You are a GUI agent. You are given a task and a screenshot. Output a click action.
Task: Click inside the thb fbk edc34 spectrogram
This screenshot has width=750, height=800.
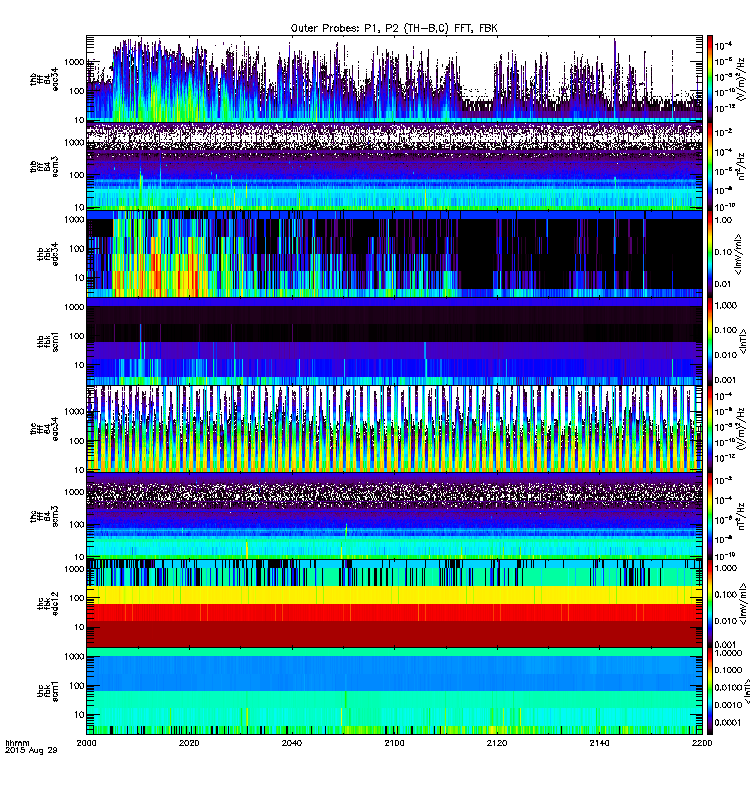394,254
